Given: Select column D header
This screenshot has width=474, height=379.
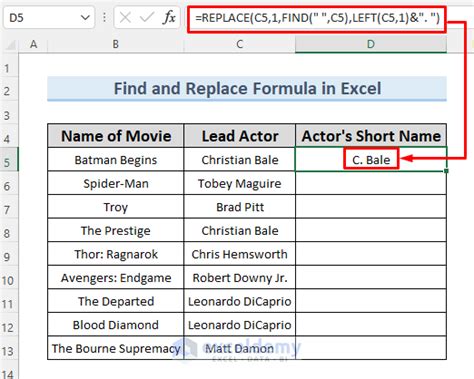Looking at the screenshot, I should tap(371, 44).
